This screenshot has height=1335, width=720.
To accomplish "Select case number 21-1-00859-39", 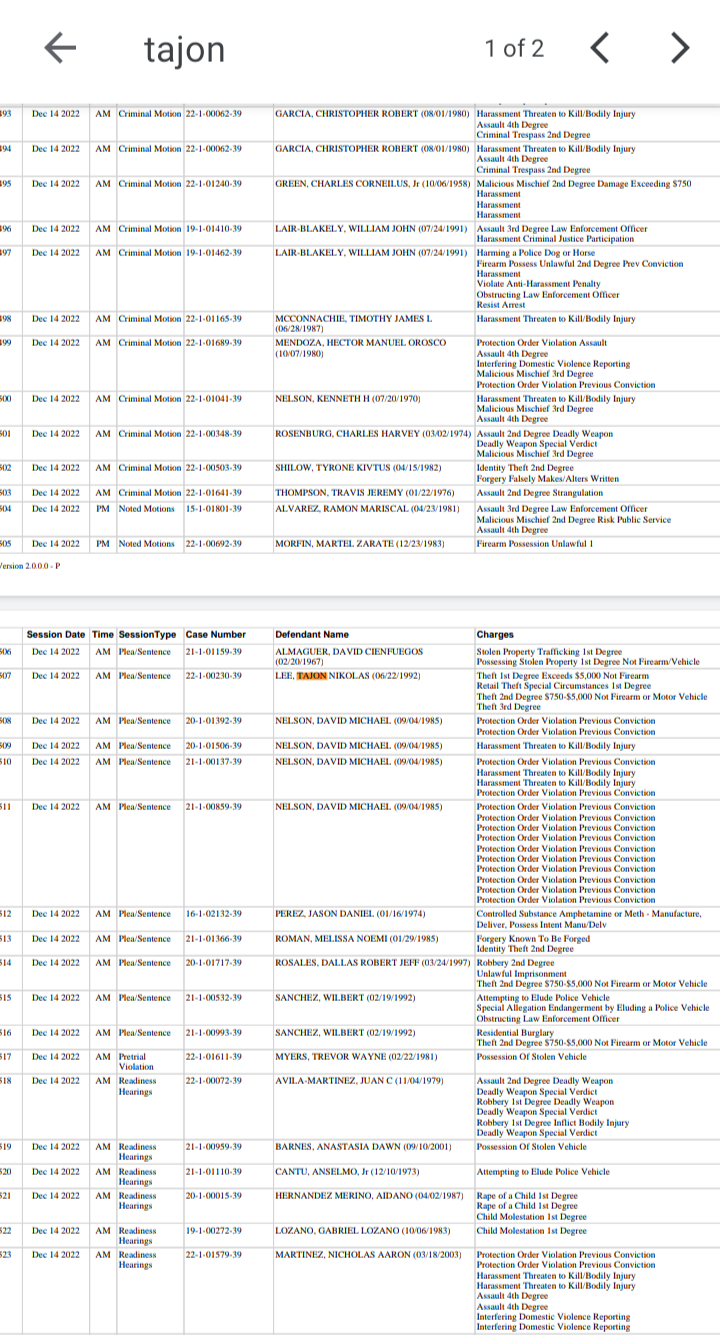I will pos(213,807).
